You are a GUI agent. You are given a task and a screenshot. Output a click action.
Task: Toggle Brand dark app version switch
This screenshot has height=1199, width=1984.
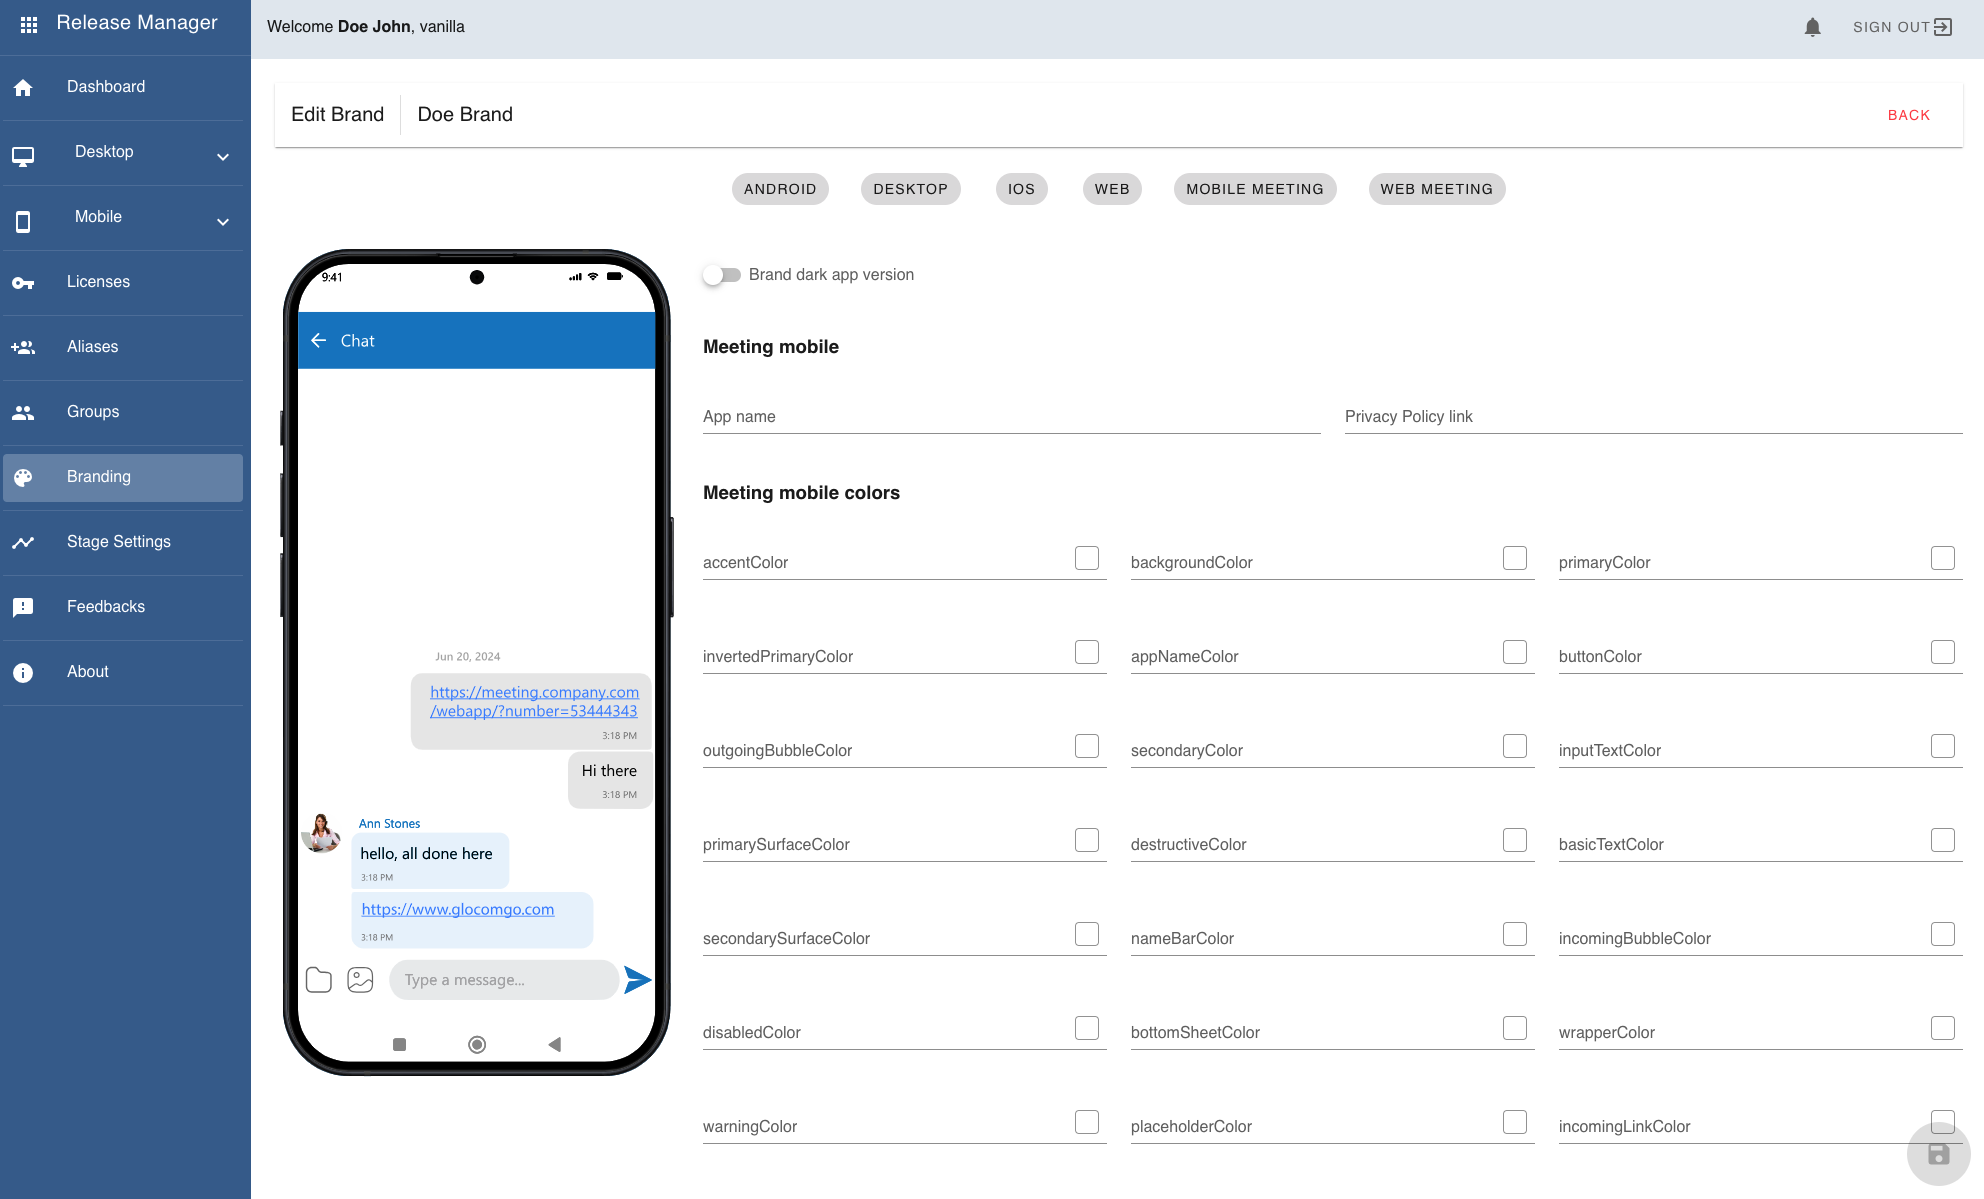pyautogui.click(x=721, y=275)
